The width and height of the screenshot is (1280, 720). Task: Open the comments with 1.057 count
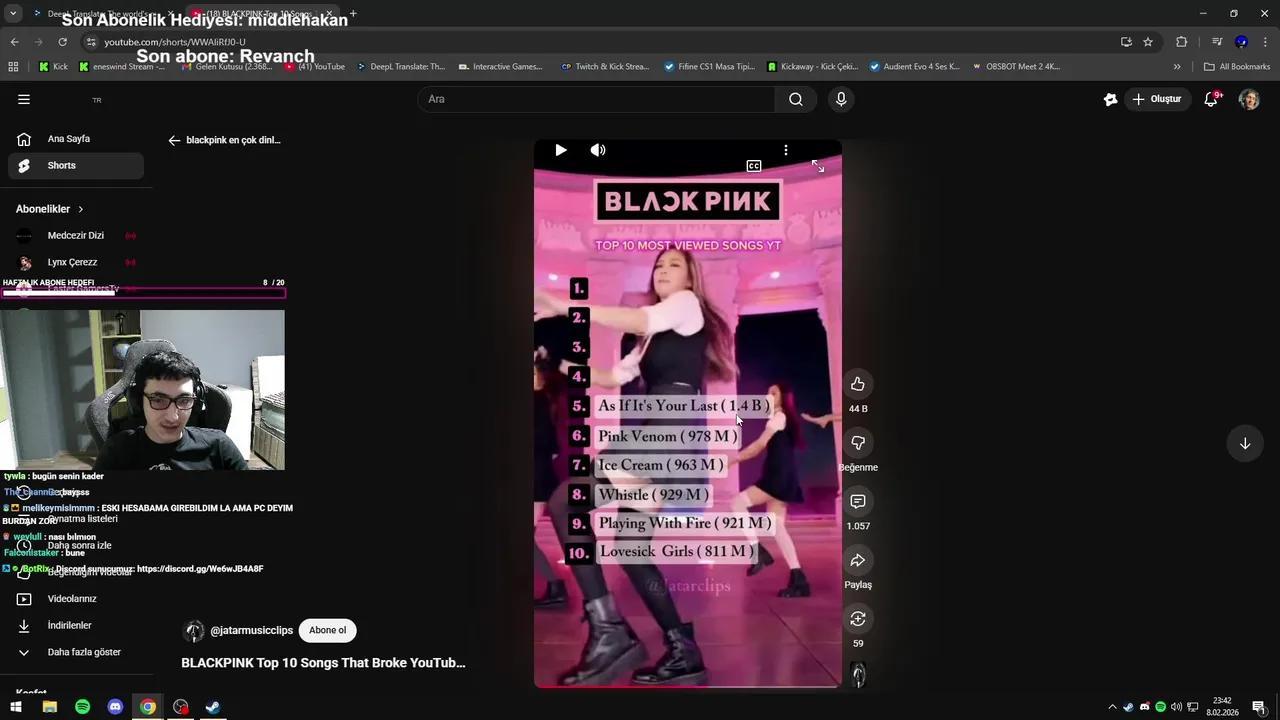click(858, 501)
